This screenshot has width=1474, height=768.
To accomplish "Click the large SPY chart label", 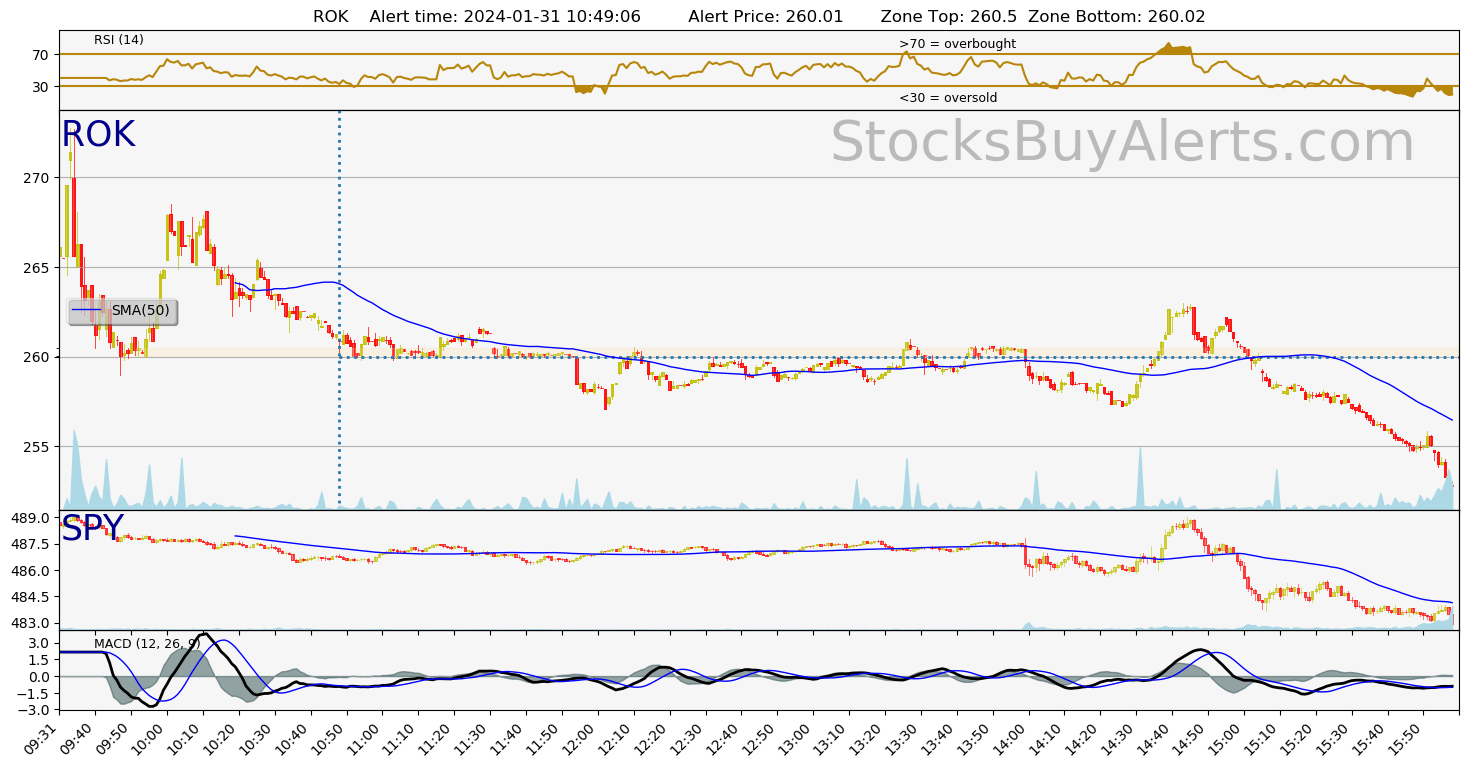I will click(92, 528).
